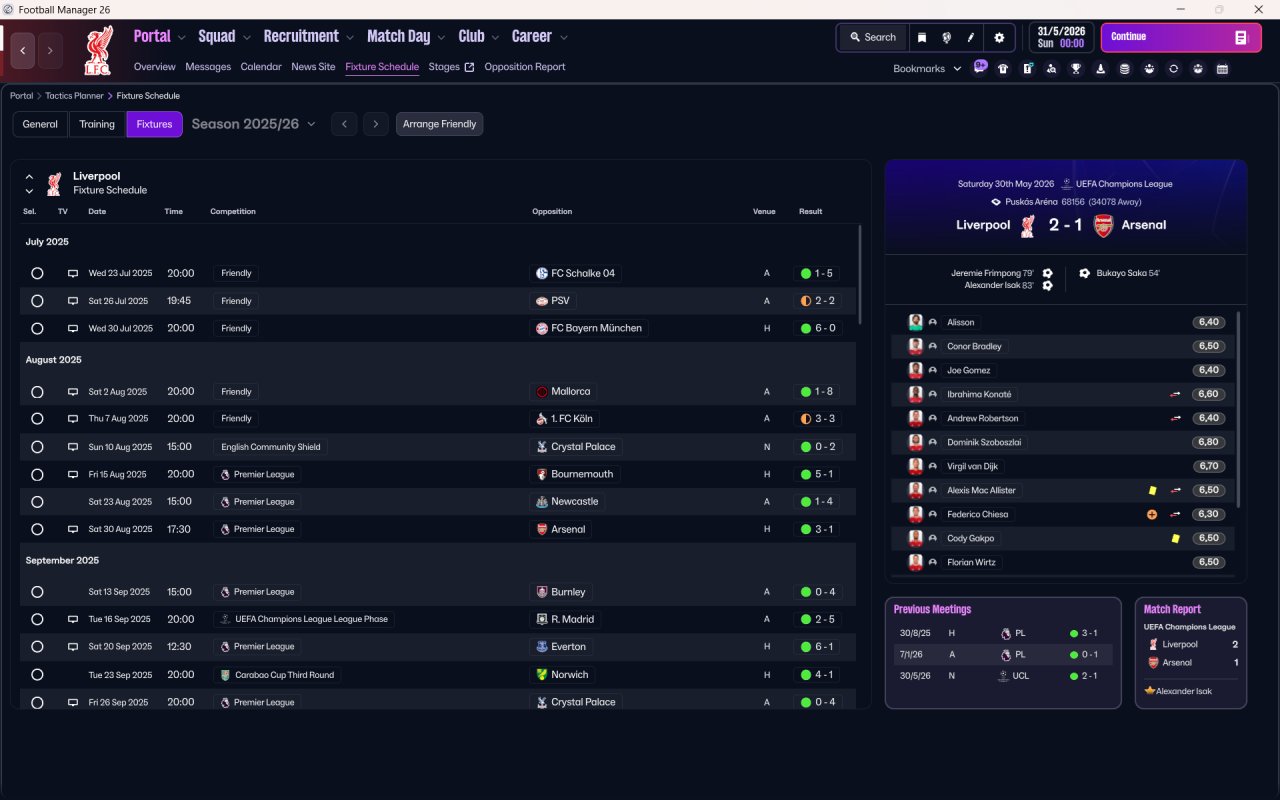
Task: Click the pencil edit icon in top bar
Action: coord(970,37)
